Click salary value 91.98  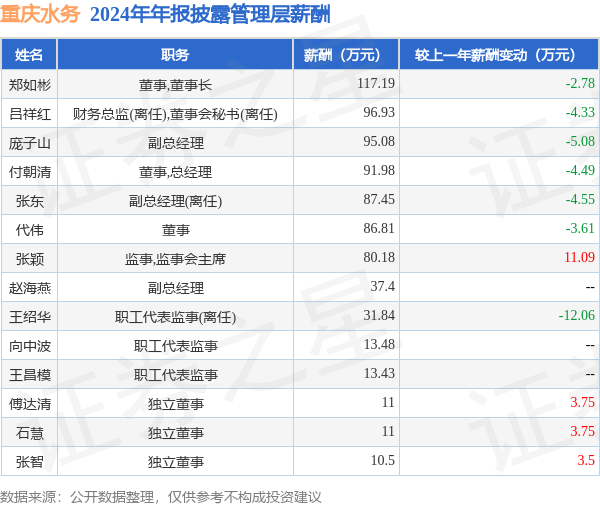click(x=379, y=170)
